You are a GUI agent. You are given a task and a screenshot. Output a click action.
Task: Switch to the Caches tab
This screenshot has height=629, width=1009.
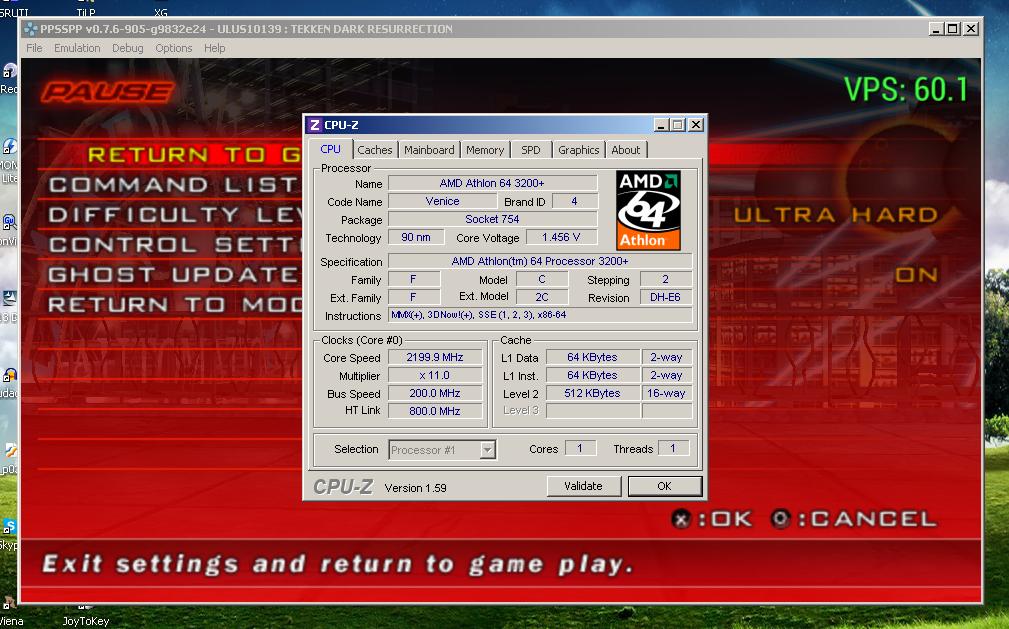[375, 150]
